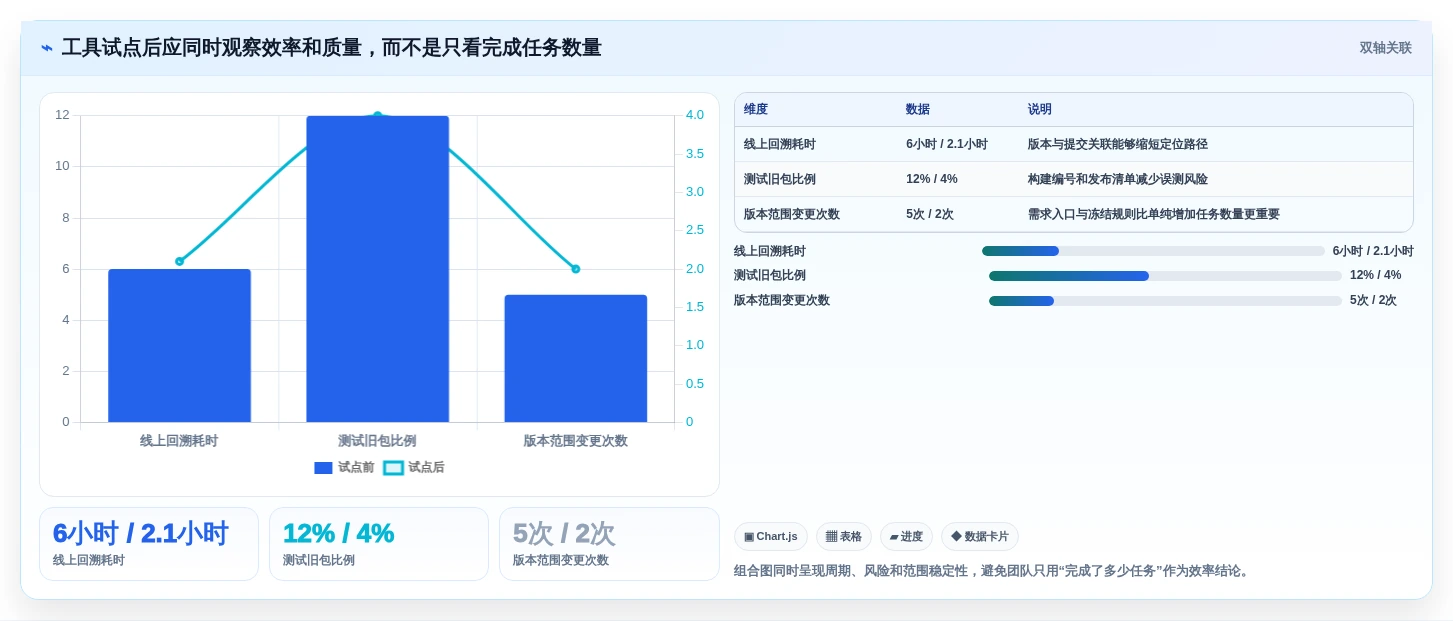Click the 说明 column header
This screenshot has width=1453, height=621.
tap(1040, 110)
